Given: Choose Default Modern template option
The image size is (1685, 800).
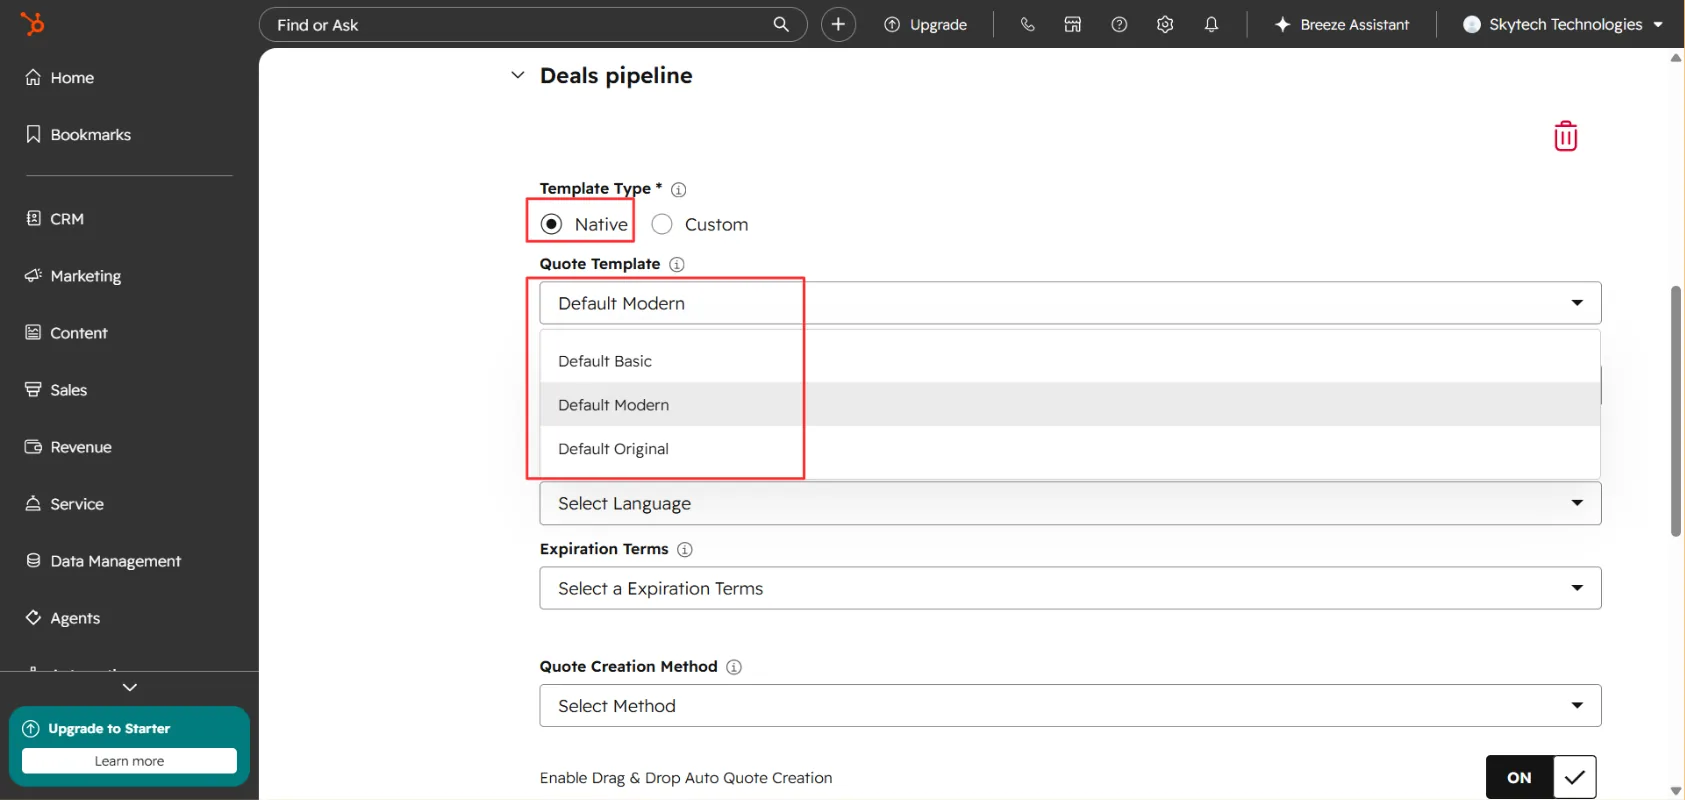Looking at the screenshot, I should [x=1070, y=405].
